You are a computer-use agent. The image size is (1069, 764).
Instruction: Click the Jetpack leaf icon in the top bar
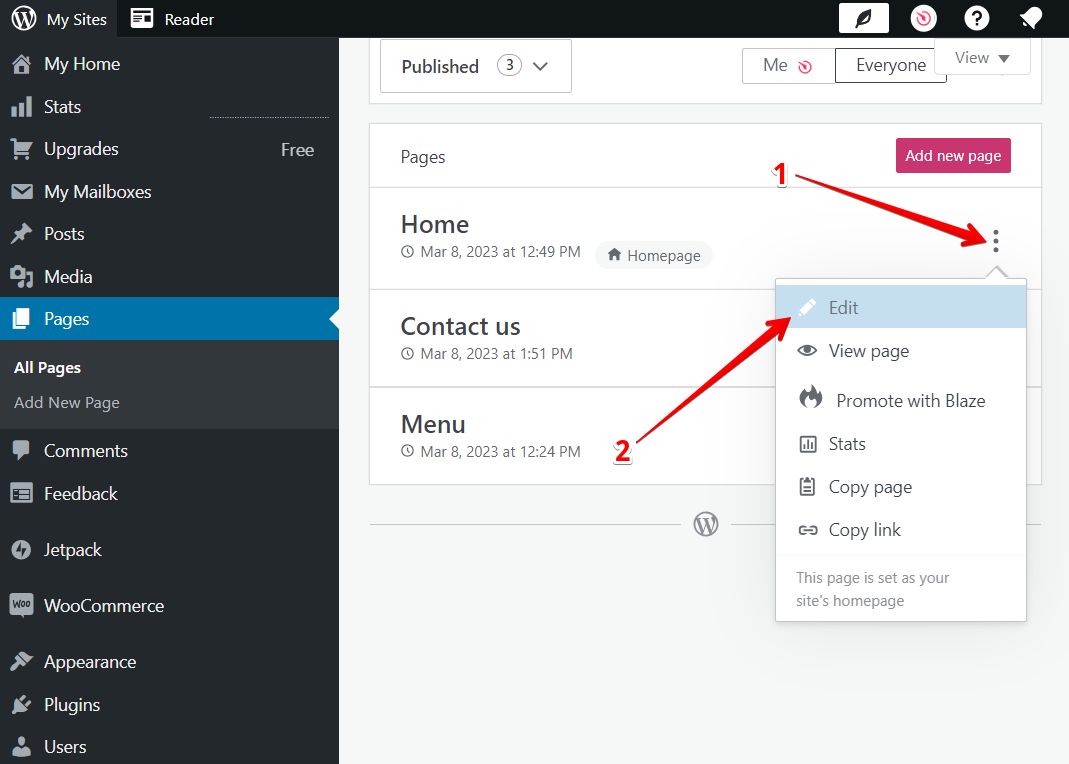tap(861, 17)
